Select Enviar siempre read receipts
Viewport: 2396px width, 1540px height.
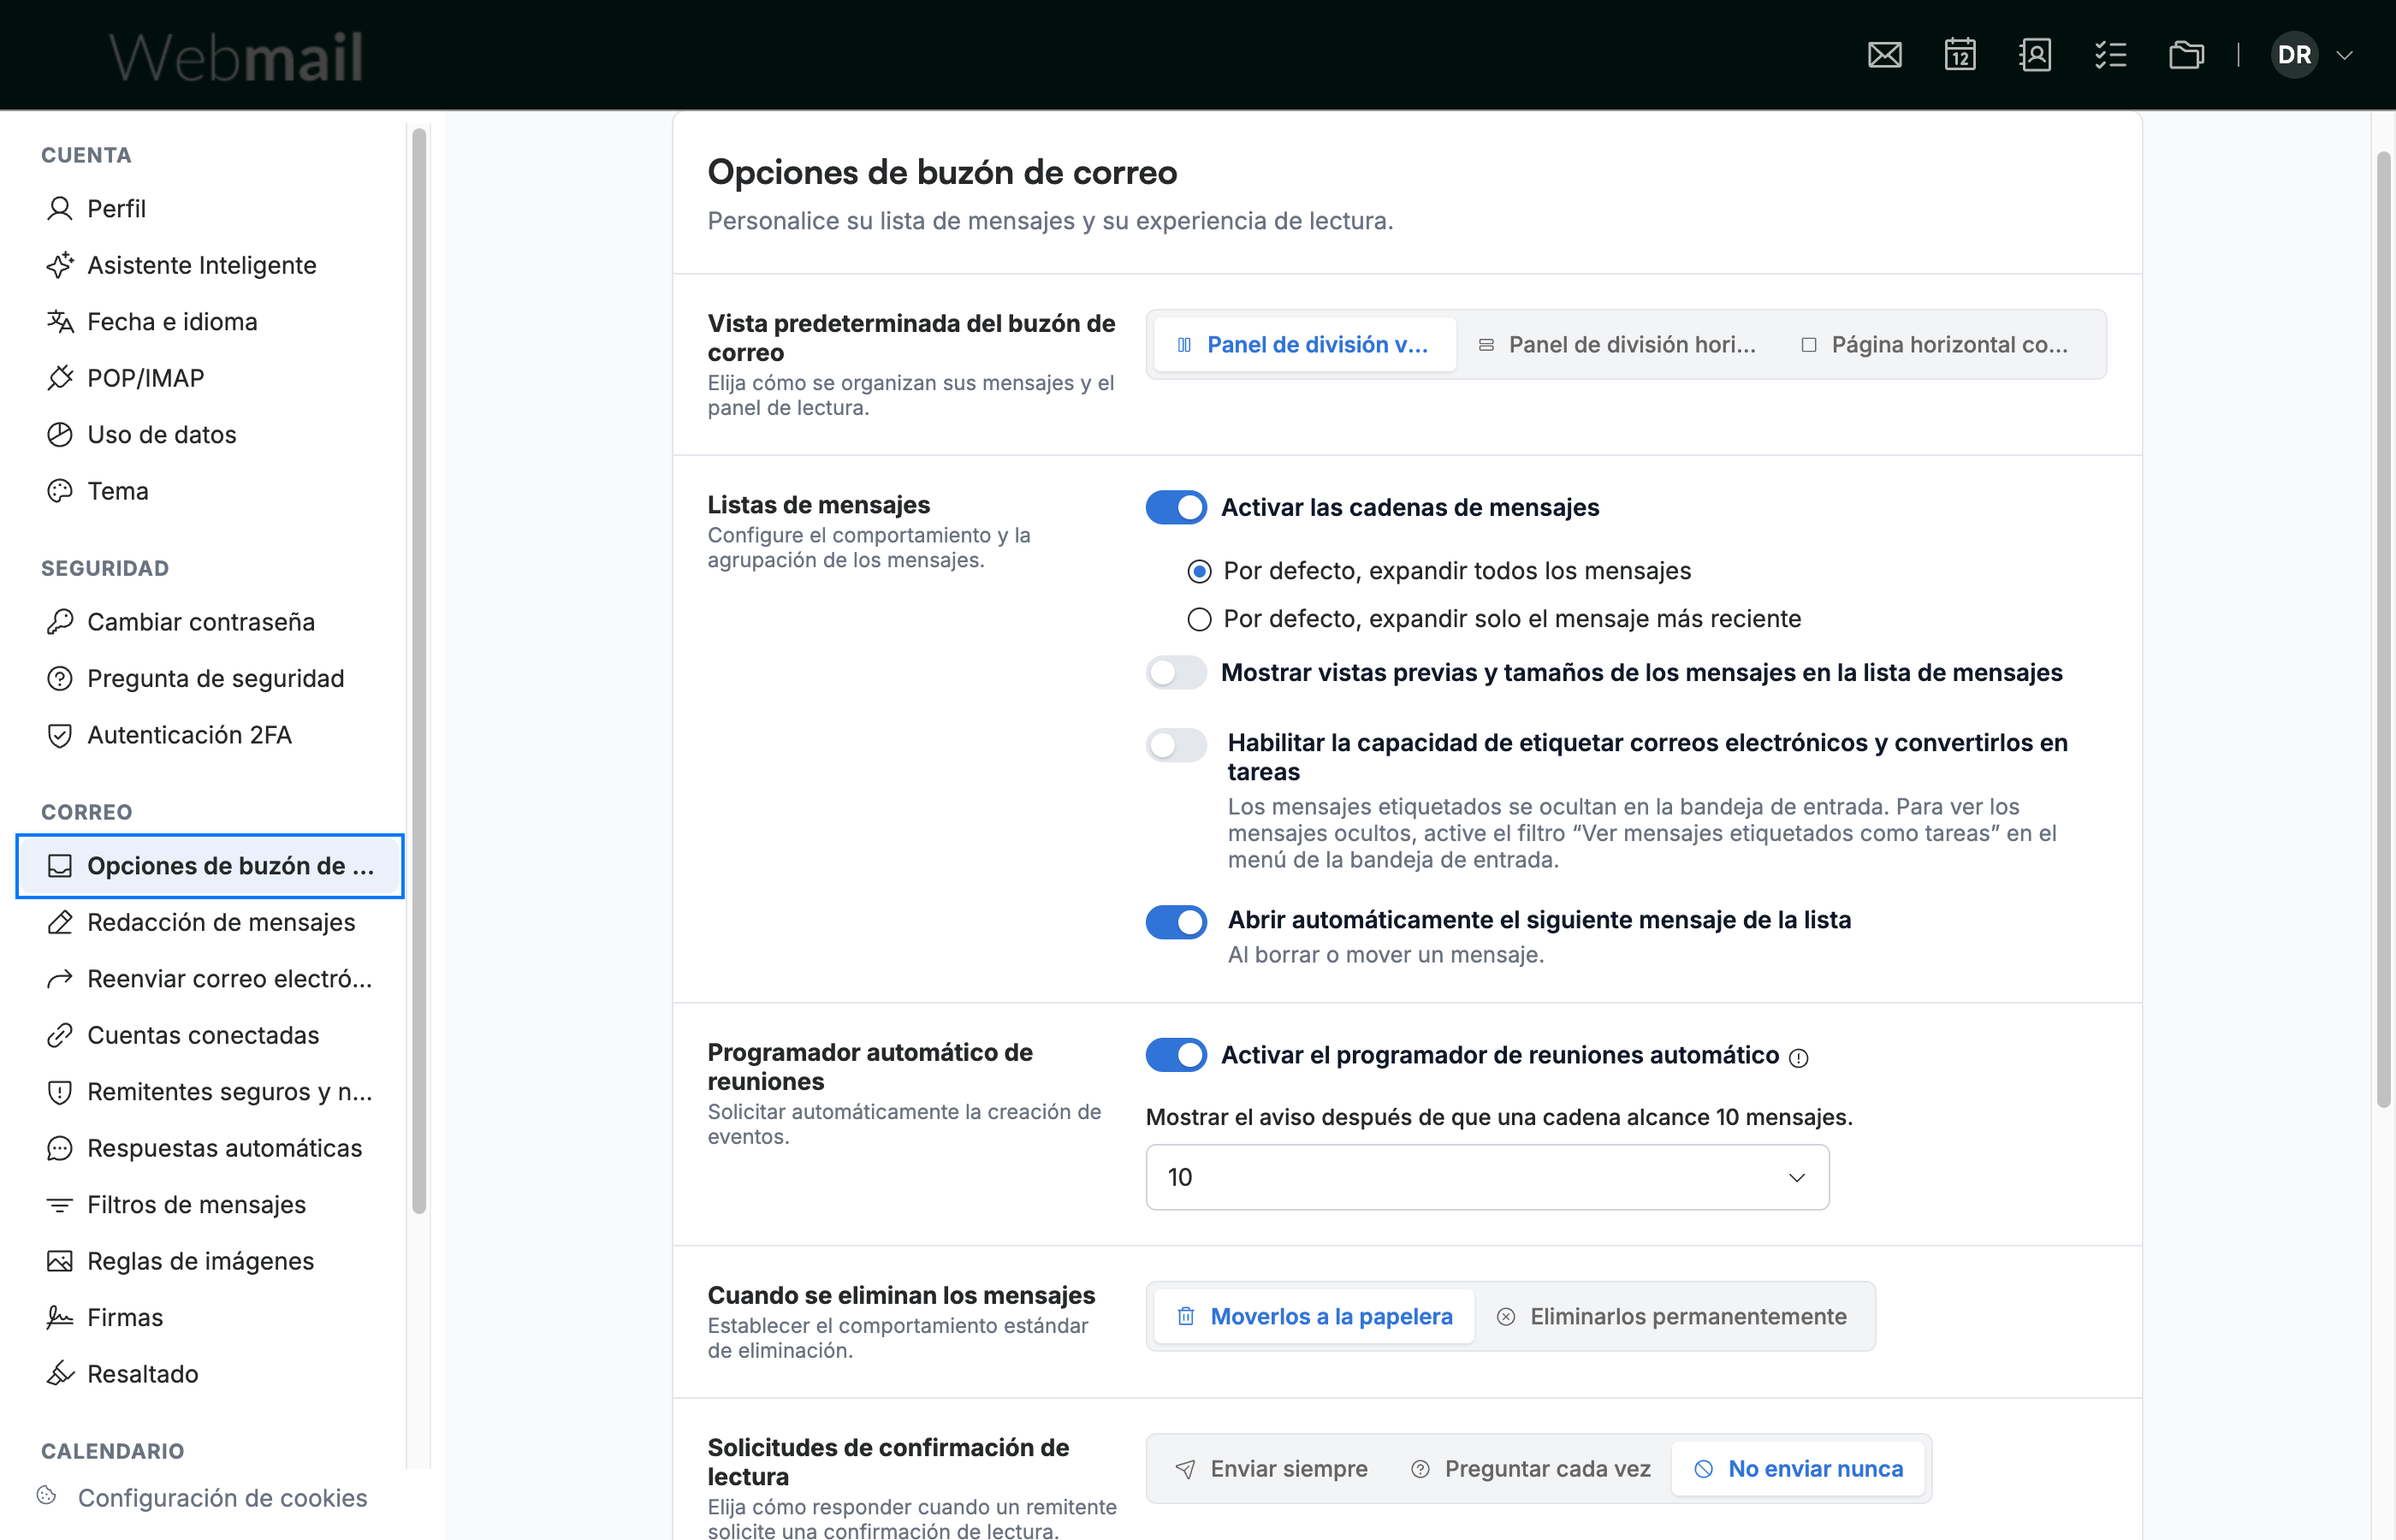pos(1271,1469)
